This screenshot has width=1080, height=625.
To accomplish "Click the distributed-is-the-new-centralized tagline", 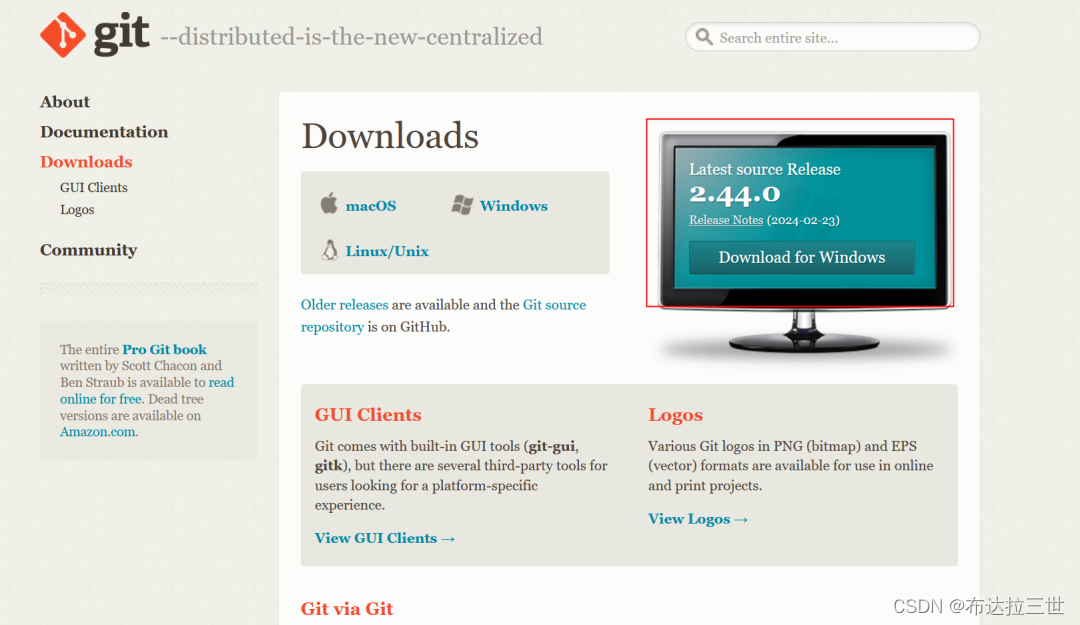I will [x=352, y=37].
